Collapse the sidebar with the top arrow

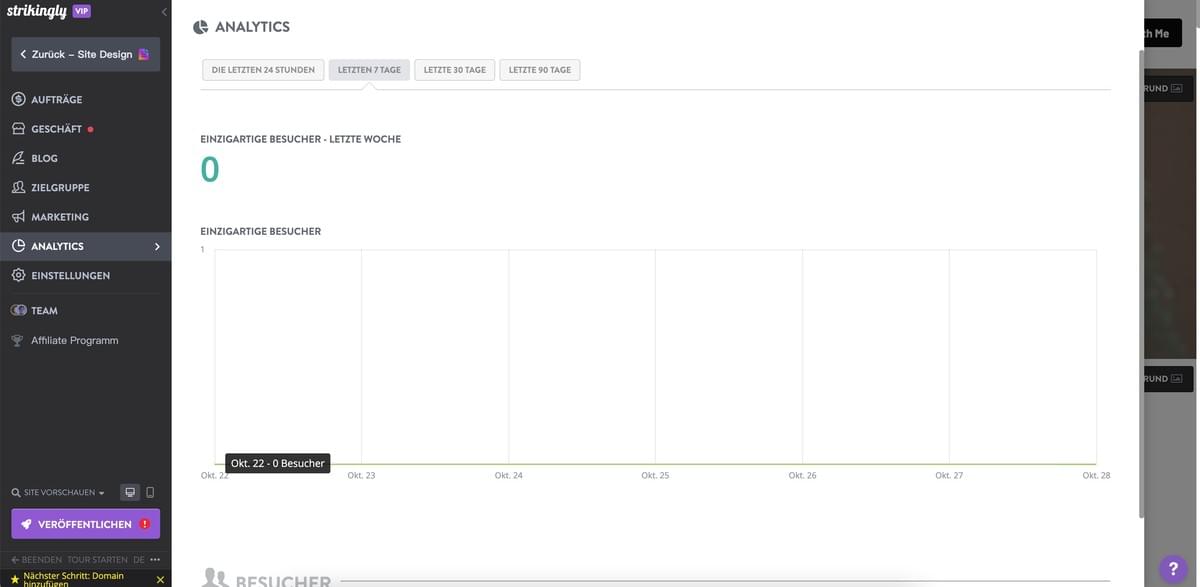click(x=164, y=12)
